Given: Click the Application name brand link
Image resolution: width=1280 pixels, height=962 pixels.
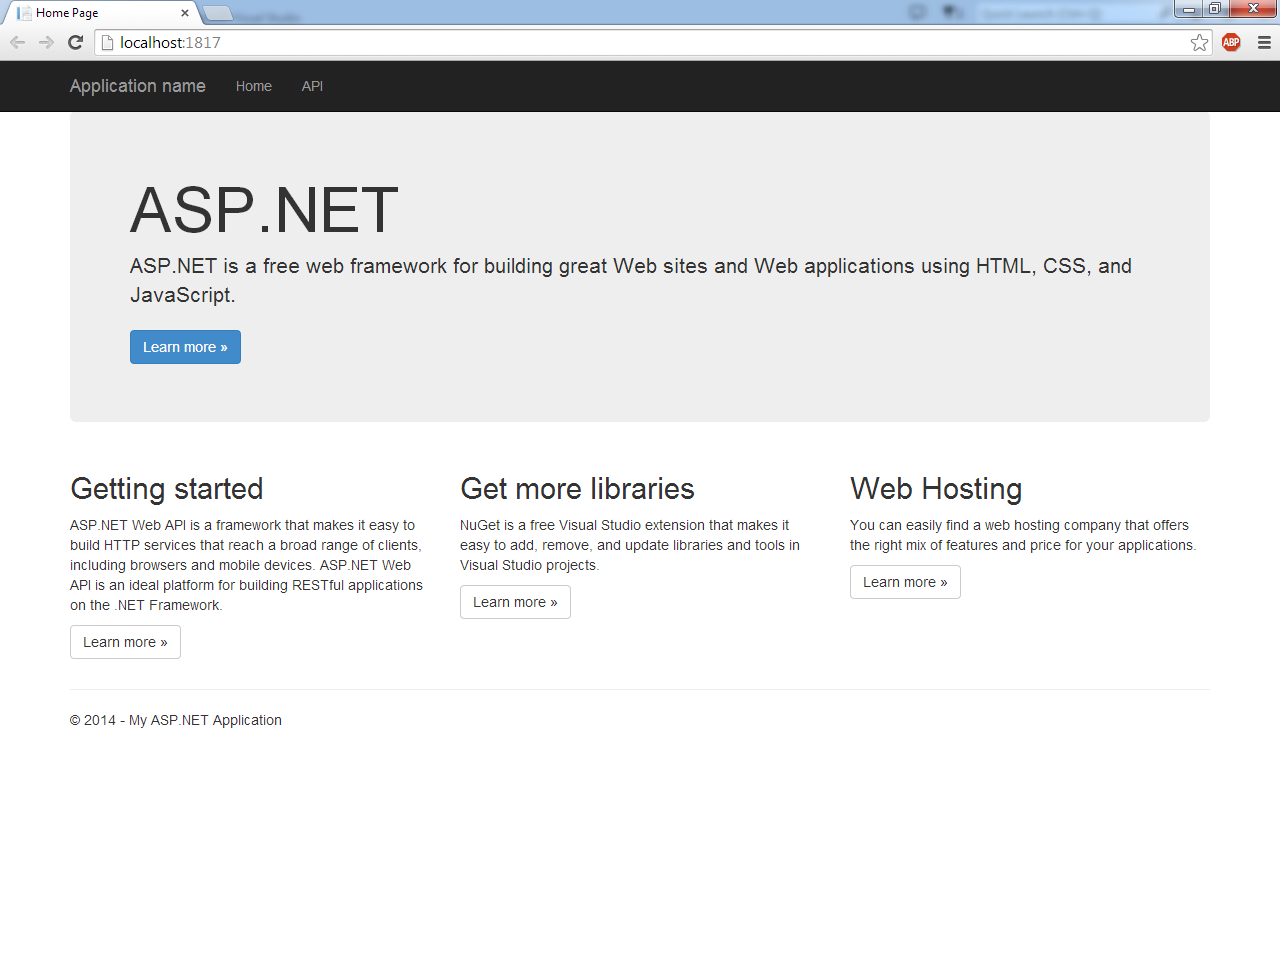Looking at the screenshot, I should (x=137, y=86).
